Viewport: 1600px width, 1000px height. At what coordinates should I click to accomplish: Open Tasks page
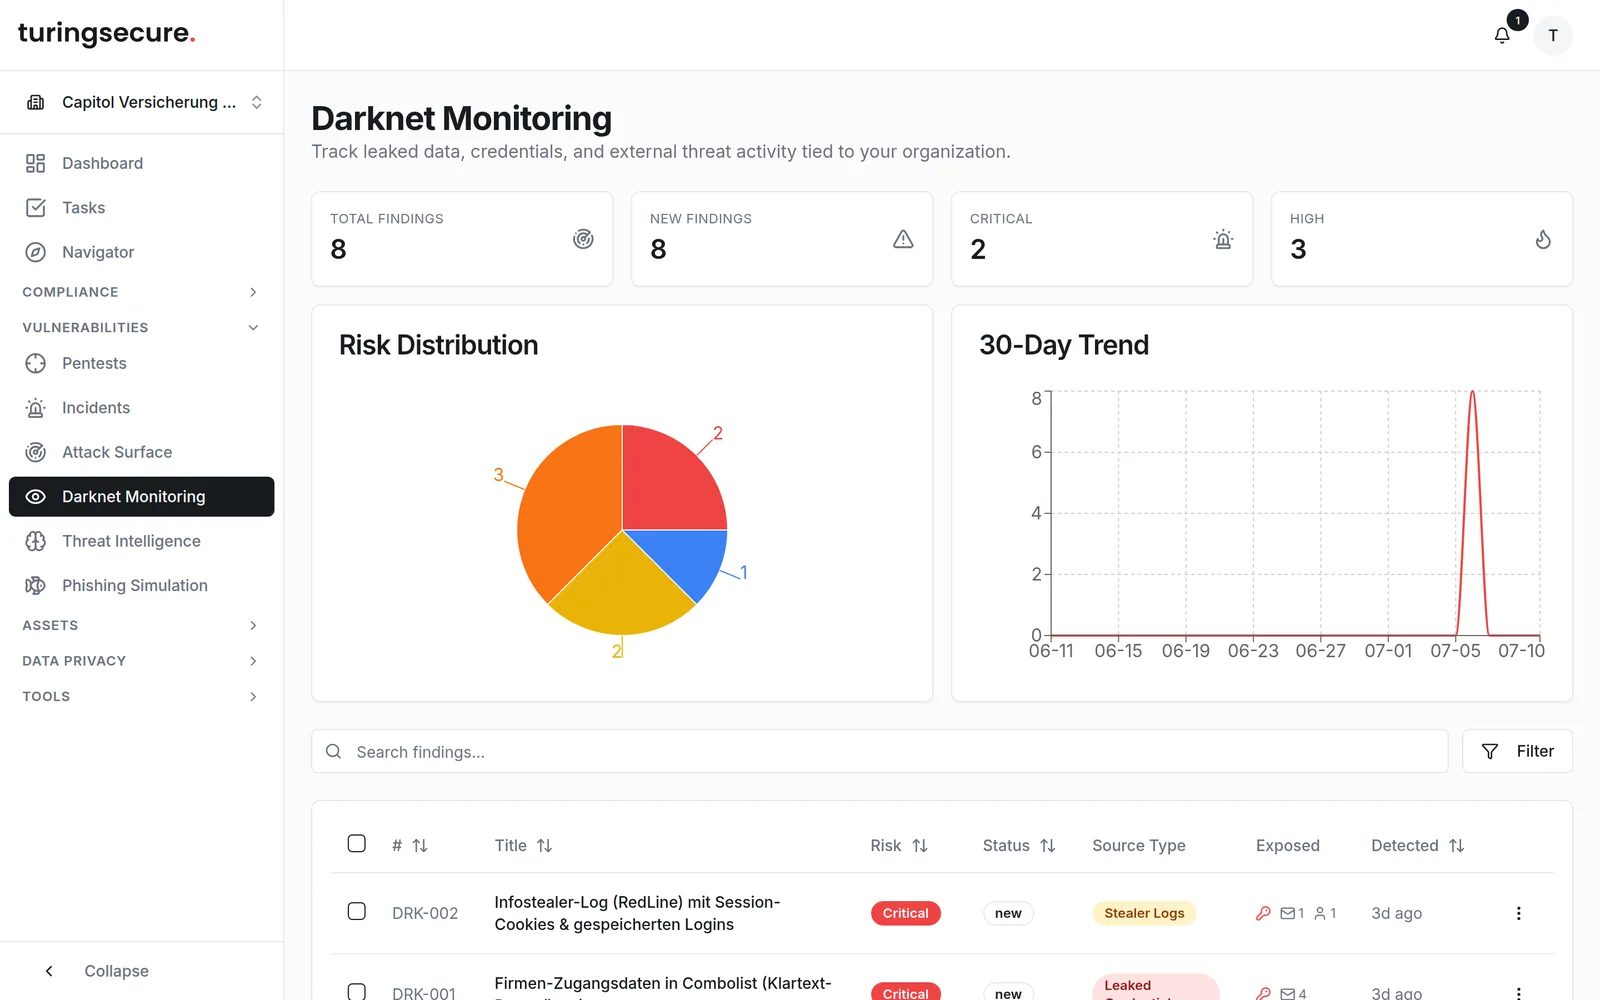click(142, 207)
